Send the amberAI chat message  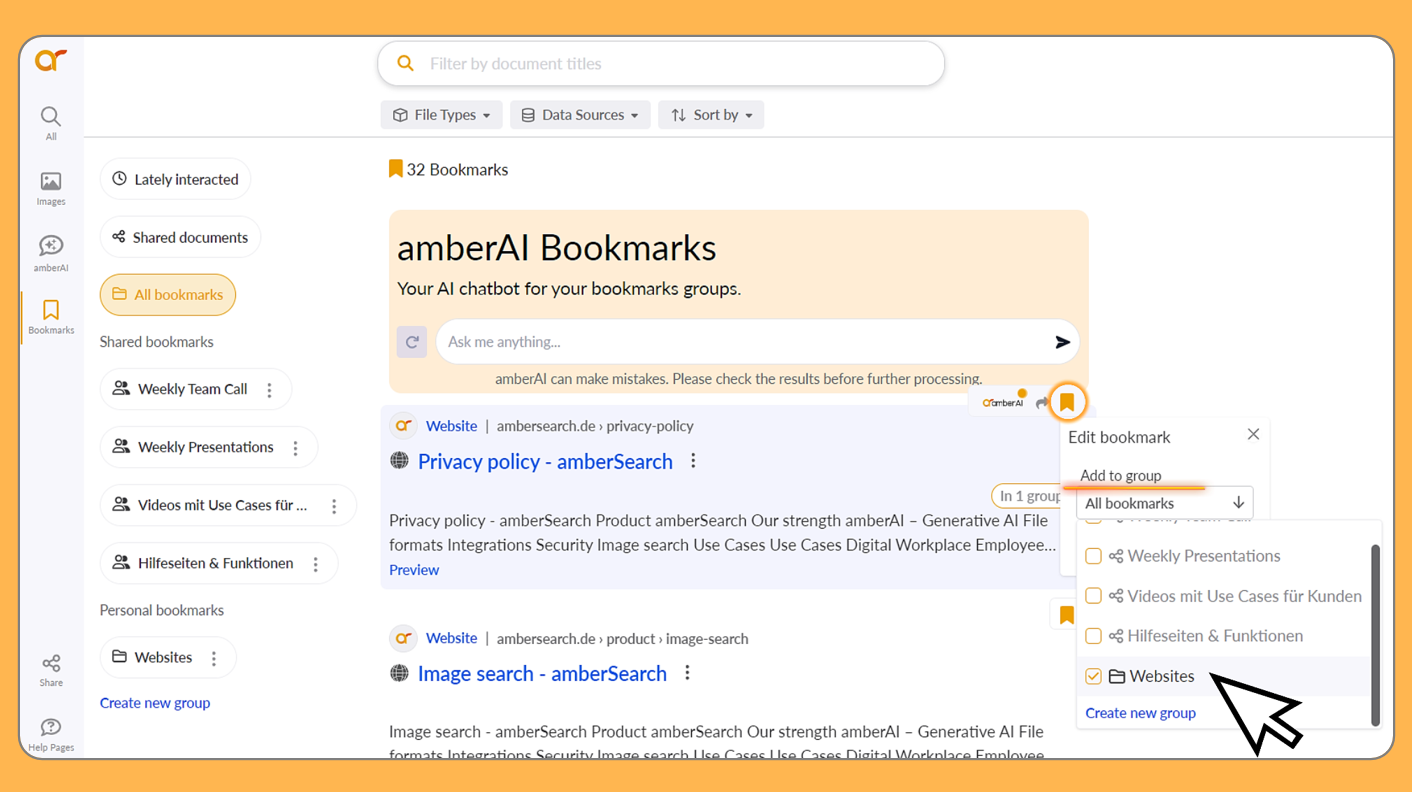point(1062,342)
